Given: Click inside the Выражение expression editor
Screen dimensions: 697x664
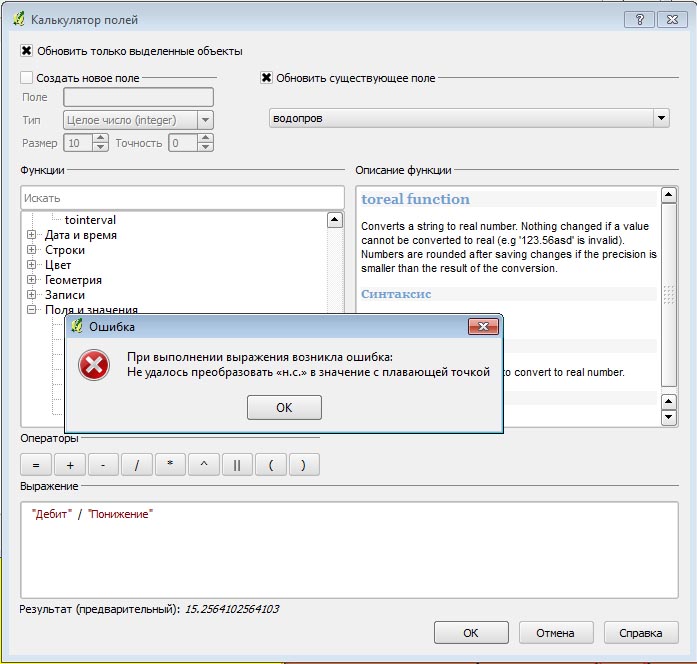Looking at the screenshot, I should [x=349, y=550].
